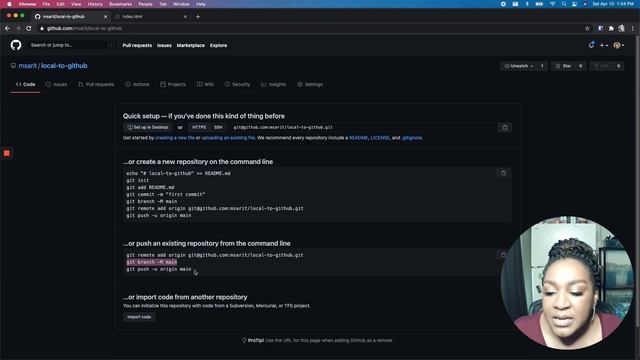640x360 pixels.
Task: Reload the page with the refresh icon
Action: 29,28
